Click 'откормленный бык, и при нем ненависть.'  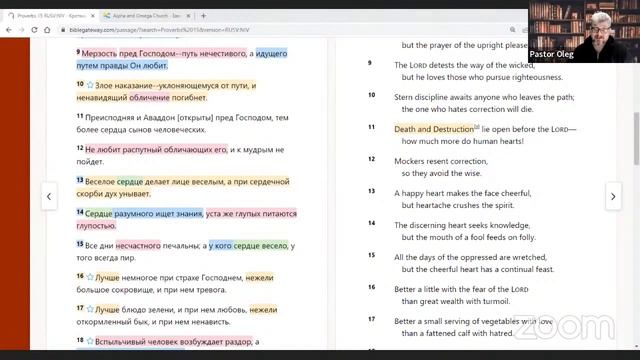point(153,322)
